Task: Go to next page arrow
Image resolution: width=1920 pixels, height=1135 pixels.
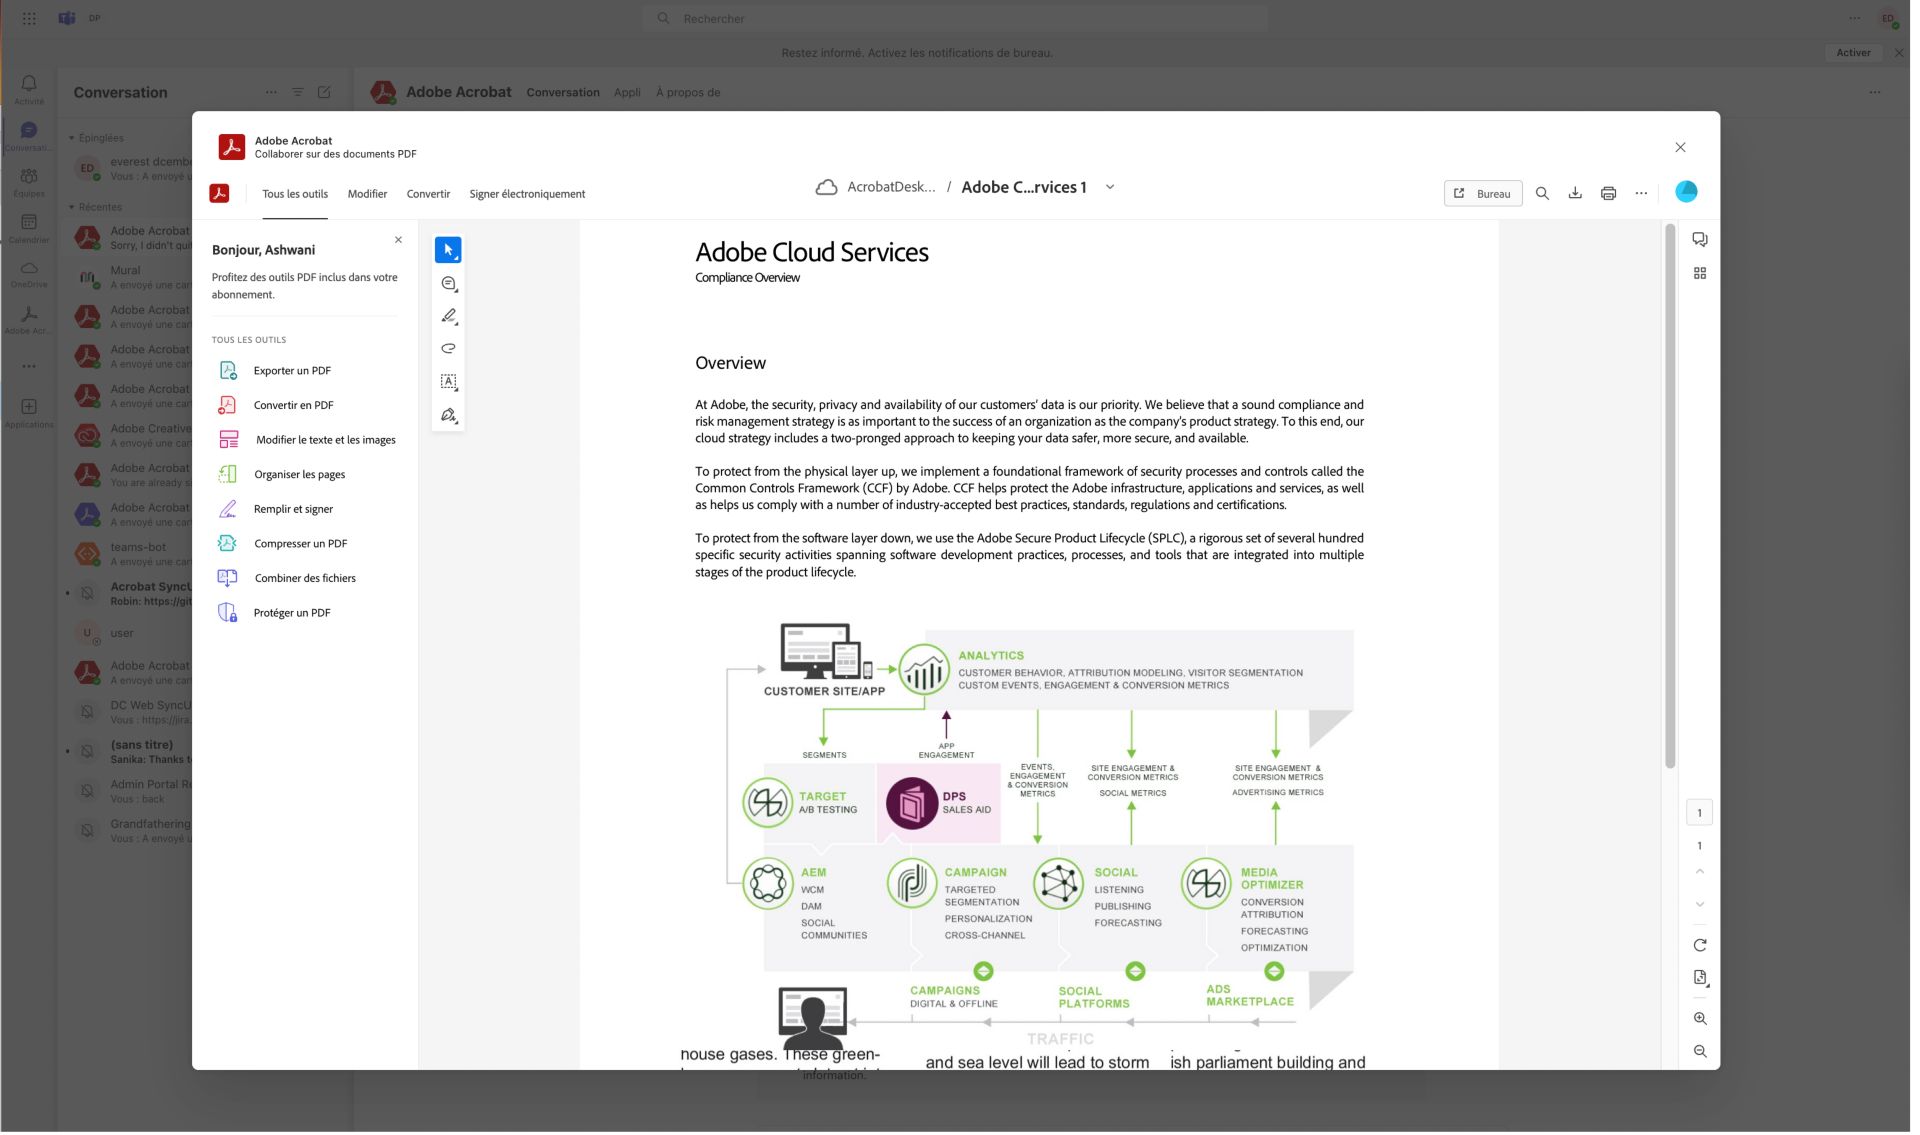Action: click(x=1699, y=907)
